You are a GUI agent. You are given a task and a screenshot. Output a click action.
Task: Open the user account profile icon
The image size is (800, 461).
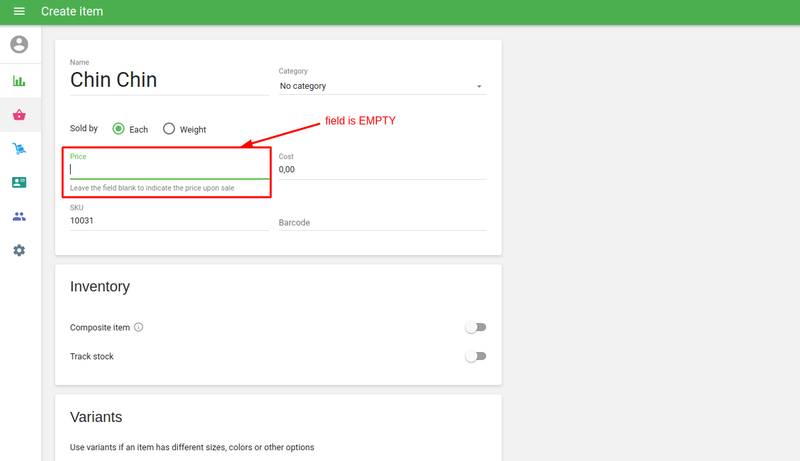[19, 45]
